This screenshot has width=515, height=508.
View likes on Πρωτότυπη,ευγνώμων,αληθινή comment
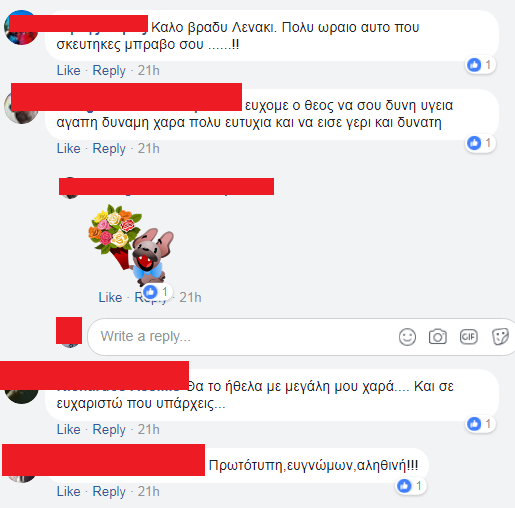[411, 486]
